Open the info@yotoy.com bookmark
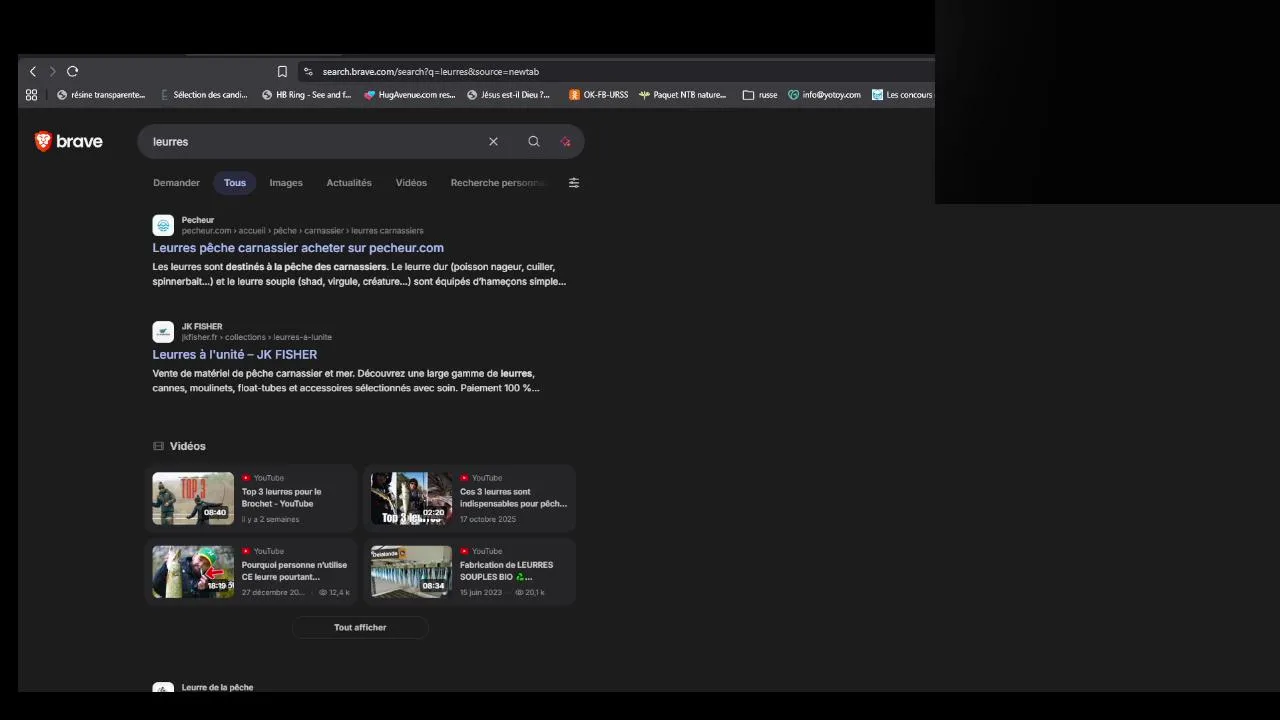 [x=824, y=95]
